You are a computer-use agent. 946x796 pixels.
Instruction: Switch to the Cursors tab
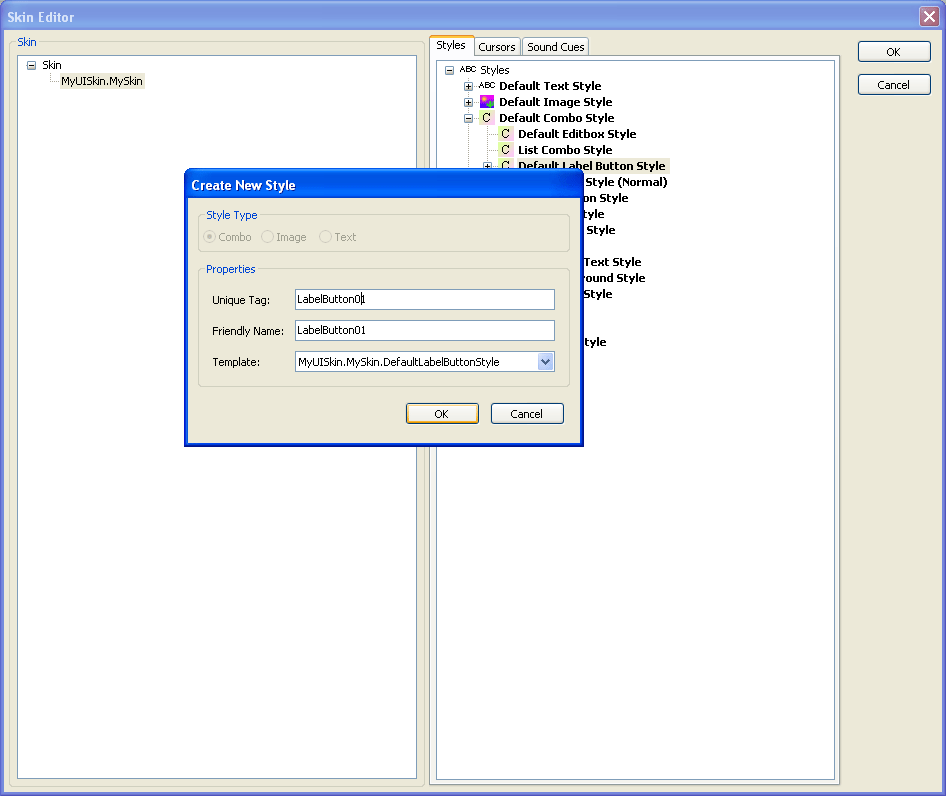497,46
